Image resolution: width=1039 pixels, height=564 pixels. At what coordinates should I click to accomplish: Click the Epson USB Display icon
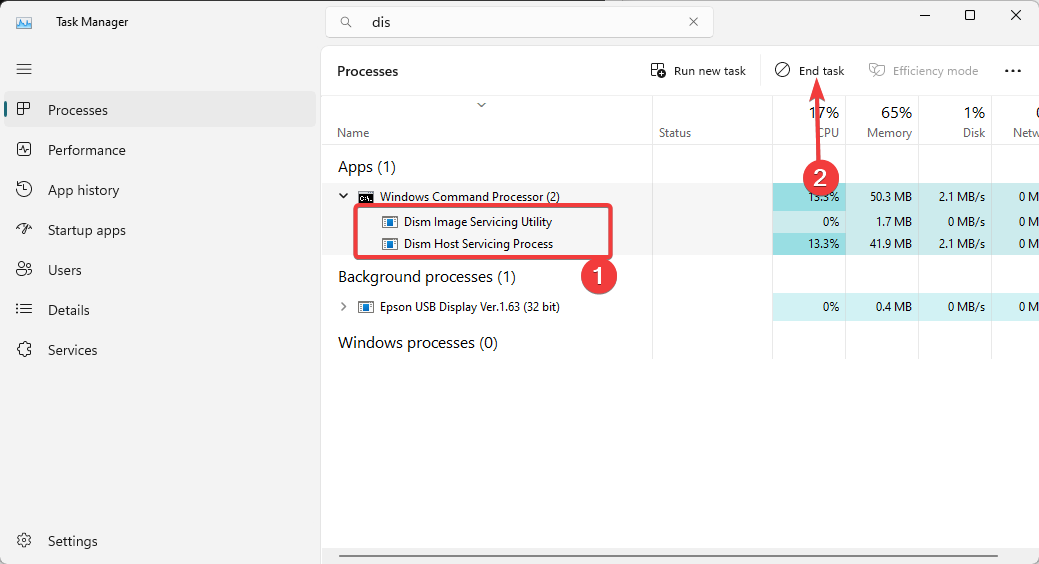pyautogui.click(x=366, y=307)
